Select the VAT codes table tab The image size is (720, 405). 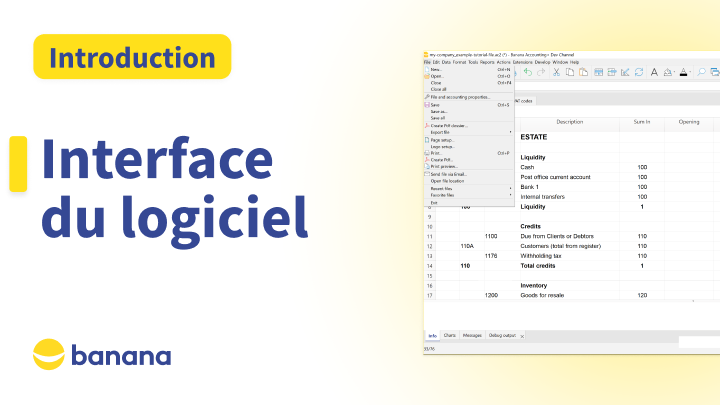click(523, 101)
